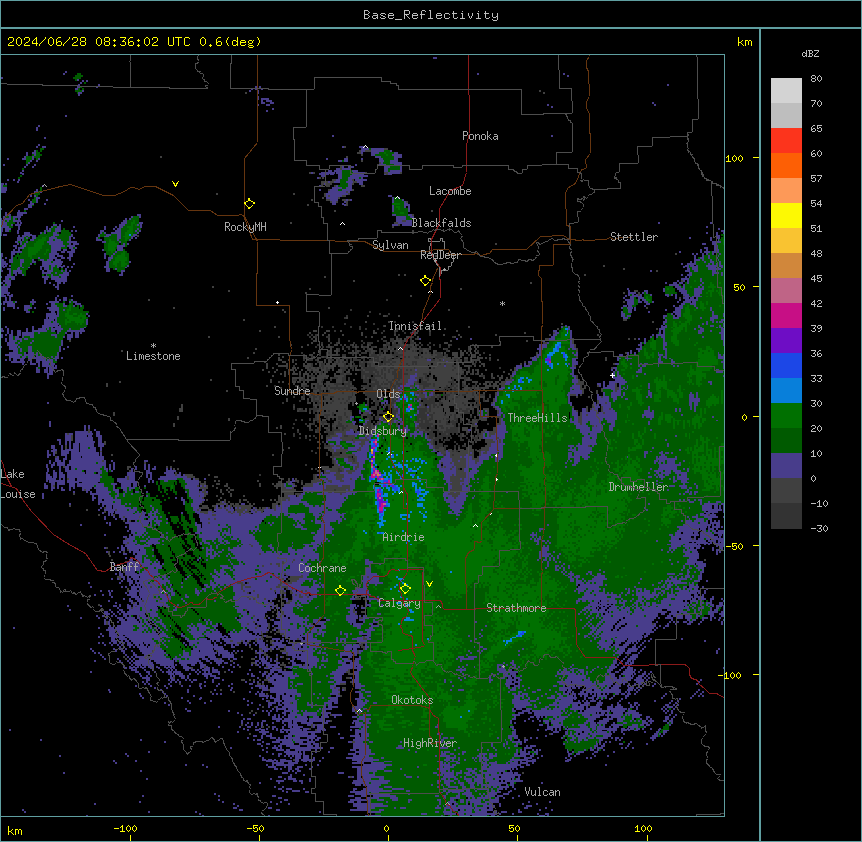The image size is (862, 842).
Task: Click the Ponoka label
Action: click(480, 136)
